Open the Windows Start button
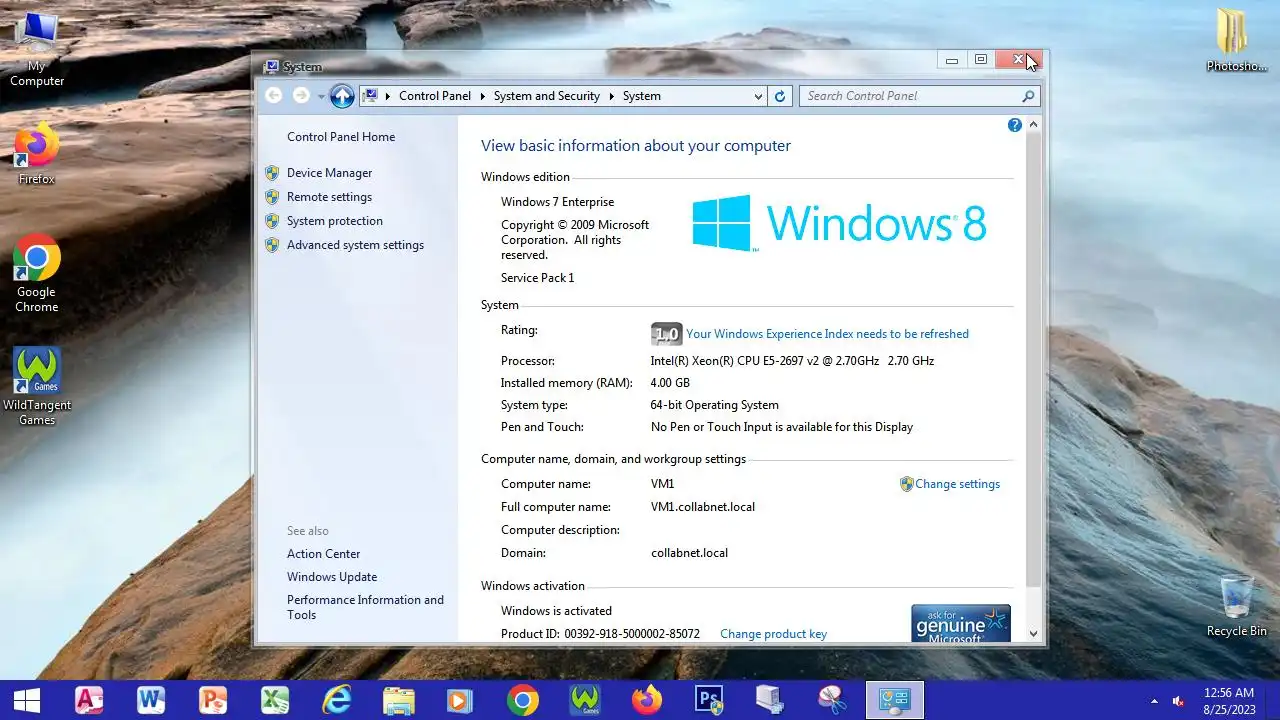This screenshot has height=720, width=1280. pos(26,700)
